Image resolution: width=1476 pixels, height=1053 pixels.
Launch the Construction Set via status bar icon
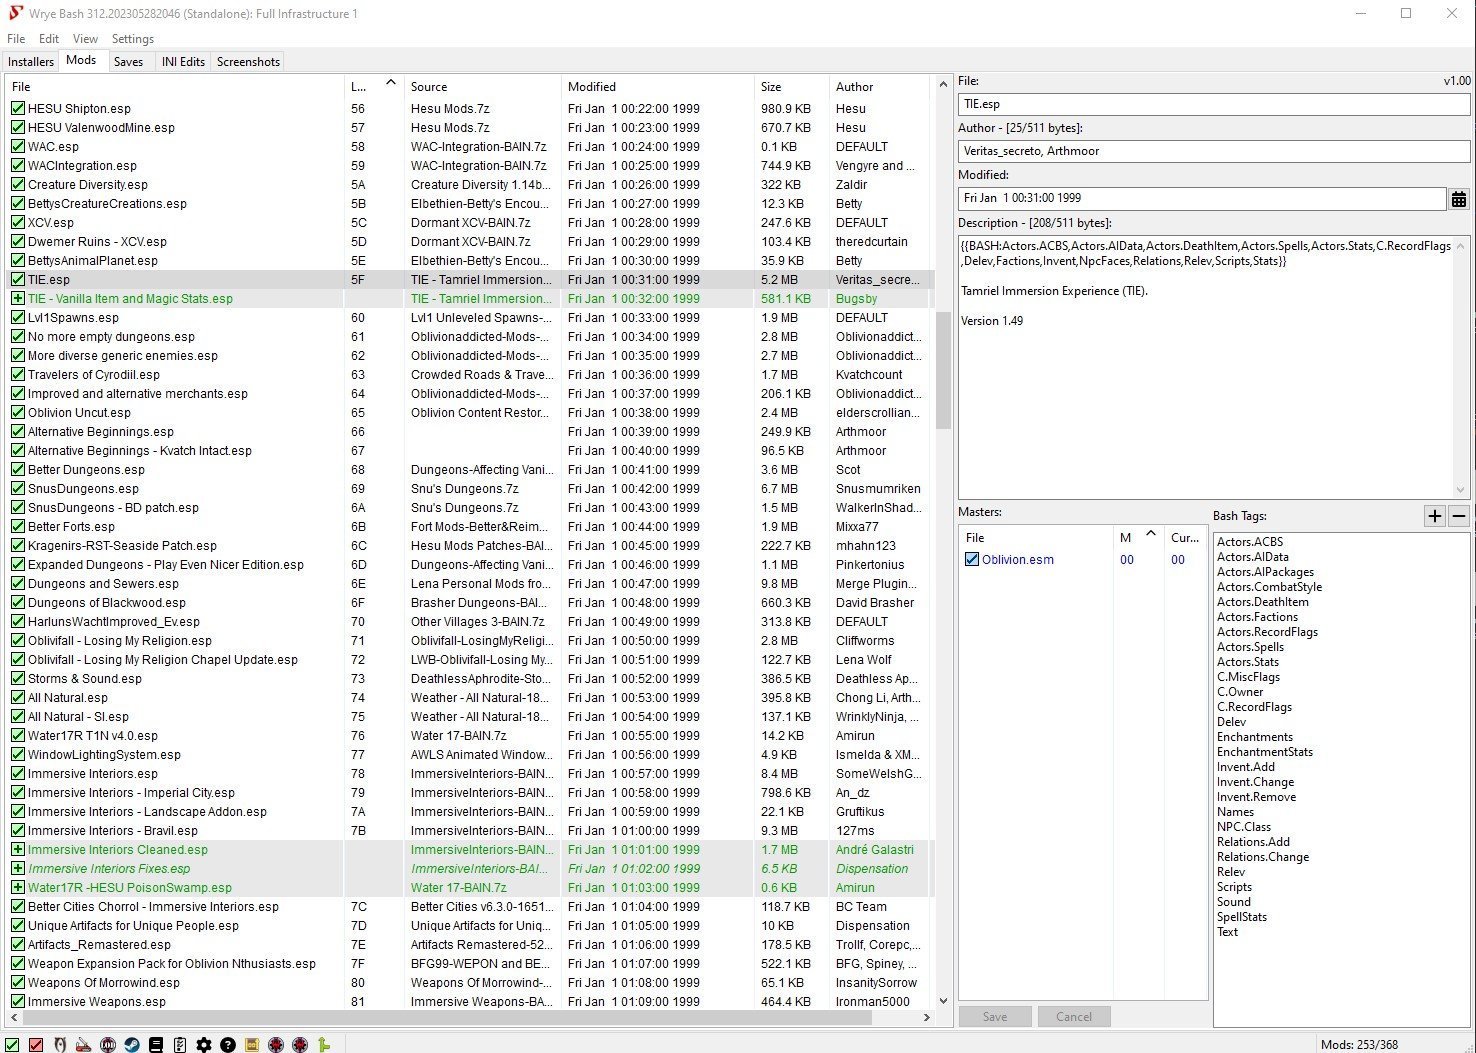pos(85,1044)
